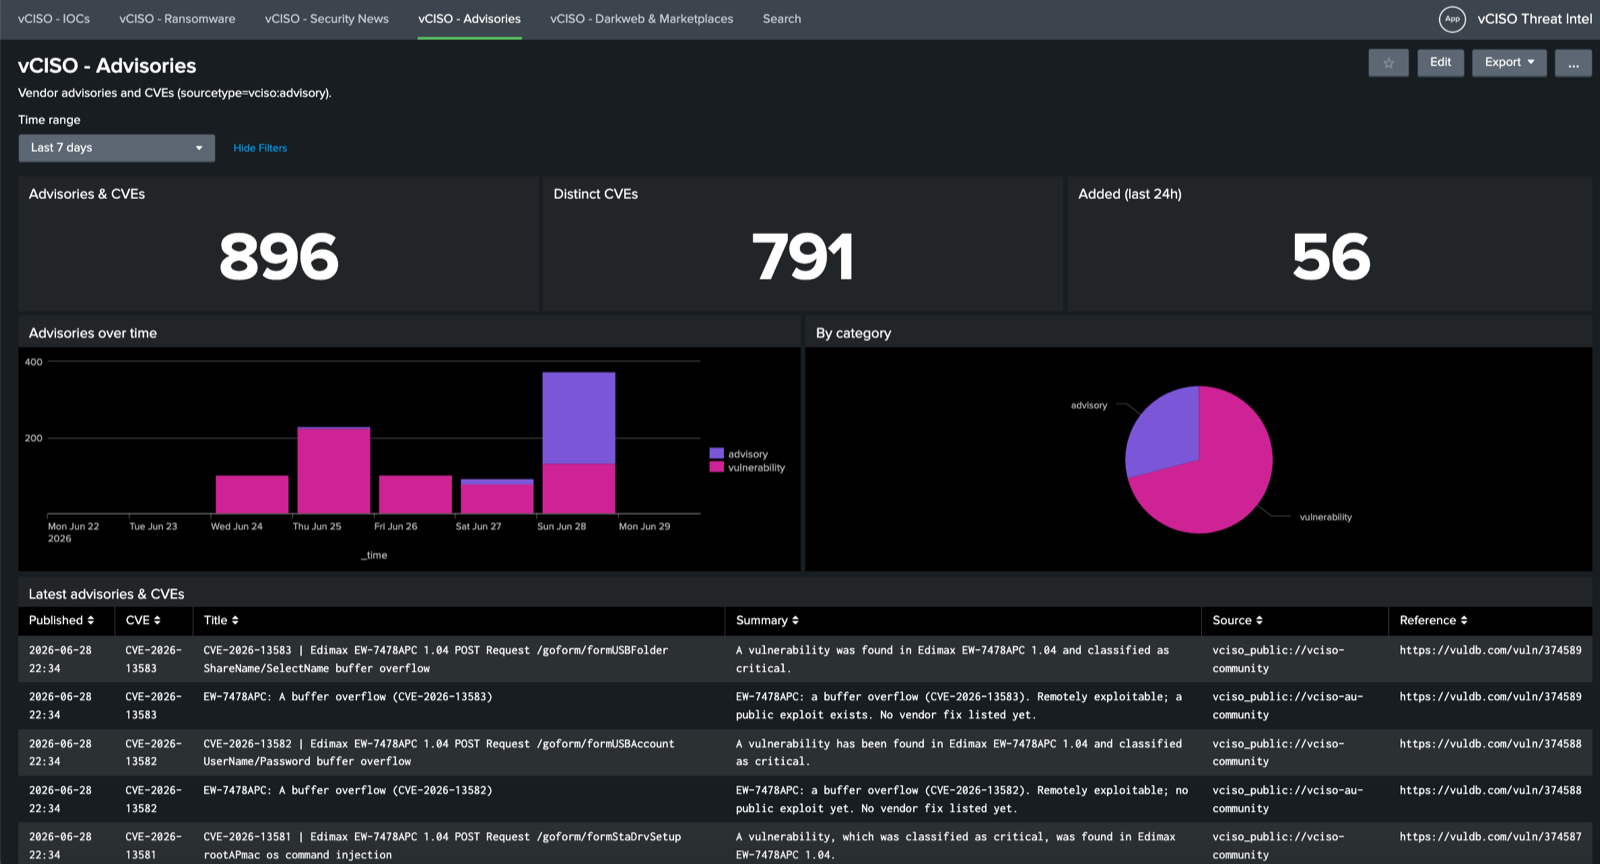Click title 'EW-7478APC: A buffer overflow (CVE-2026-13582)'
This screenshot has width=1600, height=864.
click(x=348, y=790)
